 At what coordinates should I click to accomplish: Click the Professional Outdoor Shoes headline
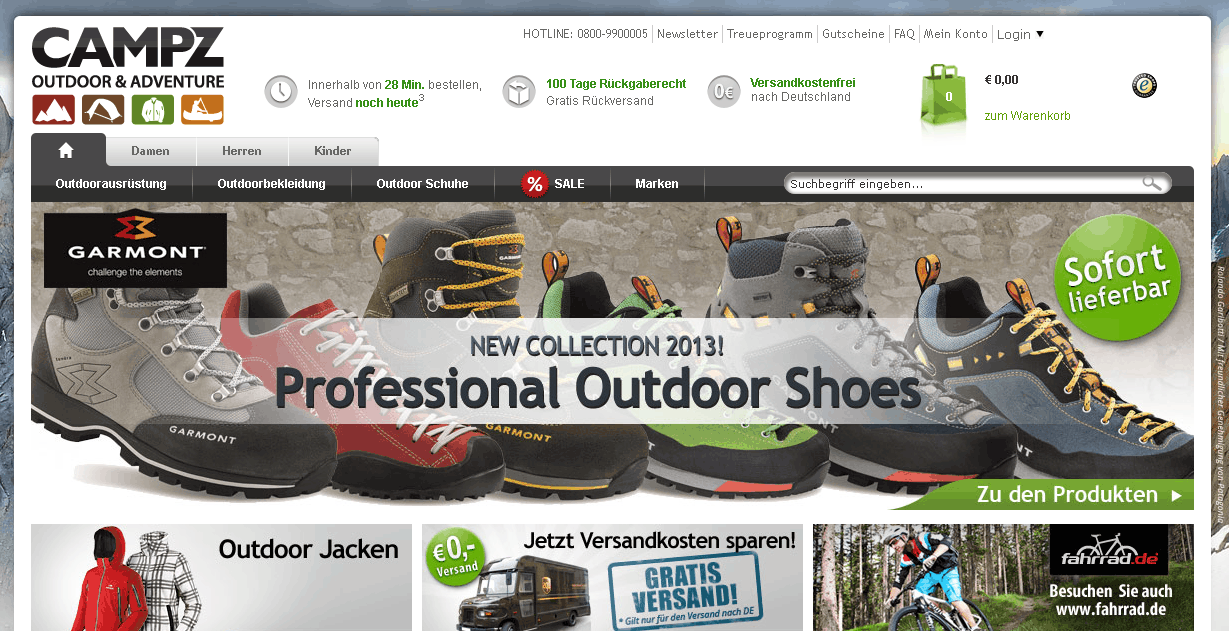point(598,389)
